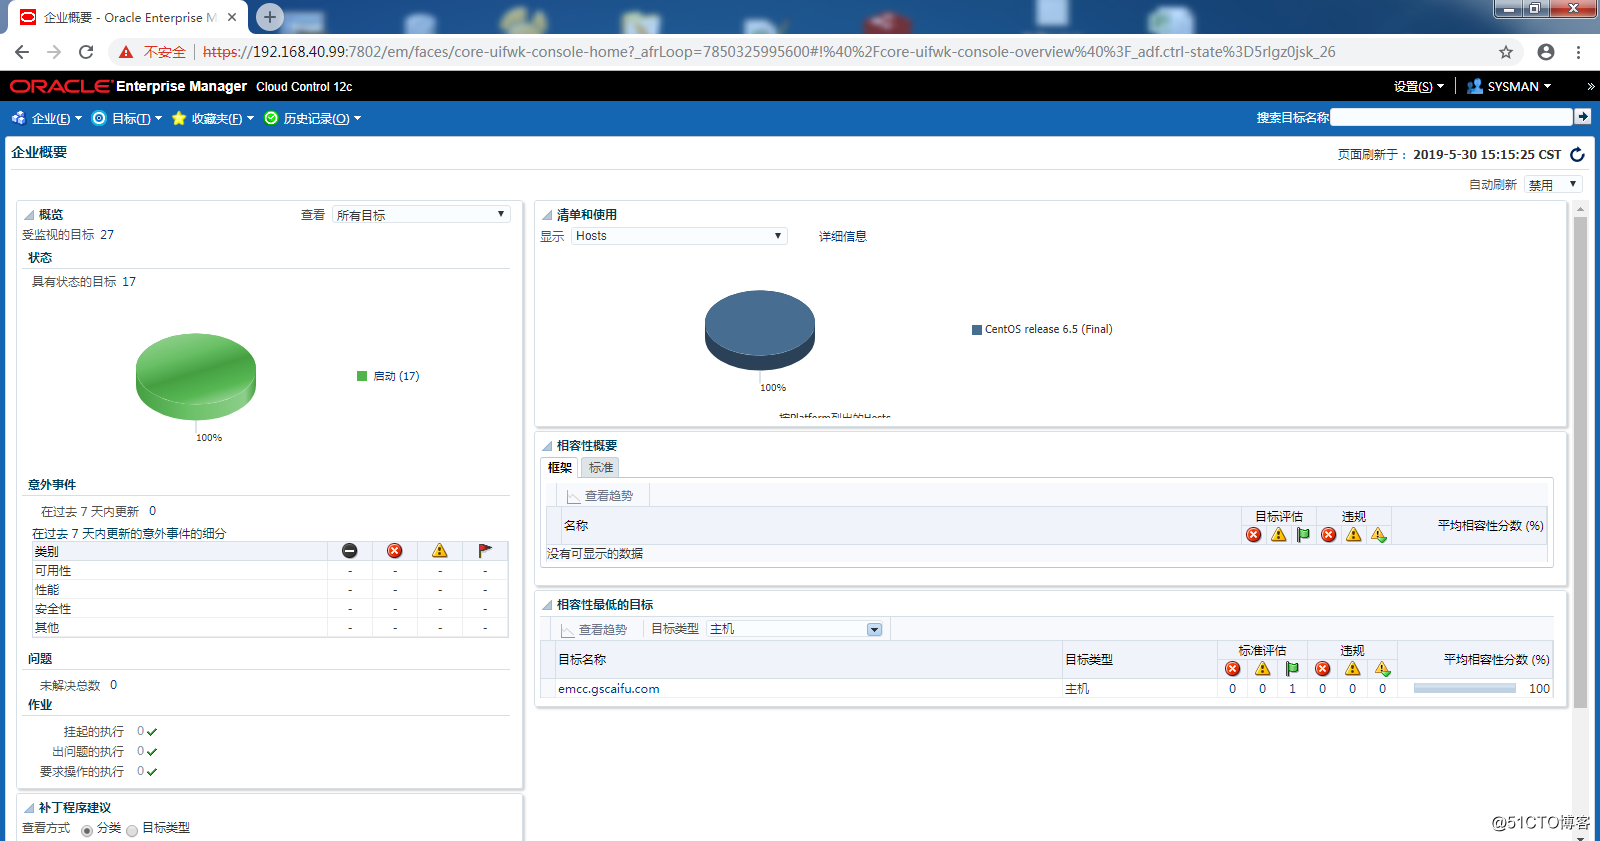Viewport: 1600px width, 841px height.
Task: Click the 挂起的执行 job count
Action: (141, 732)
